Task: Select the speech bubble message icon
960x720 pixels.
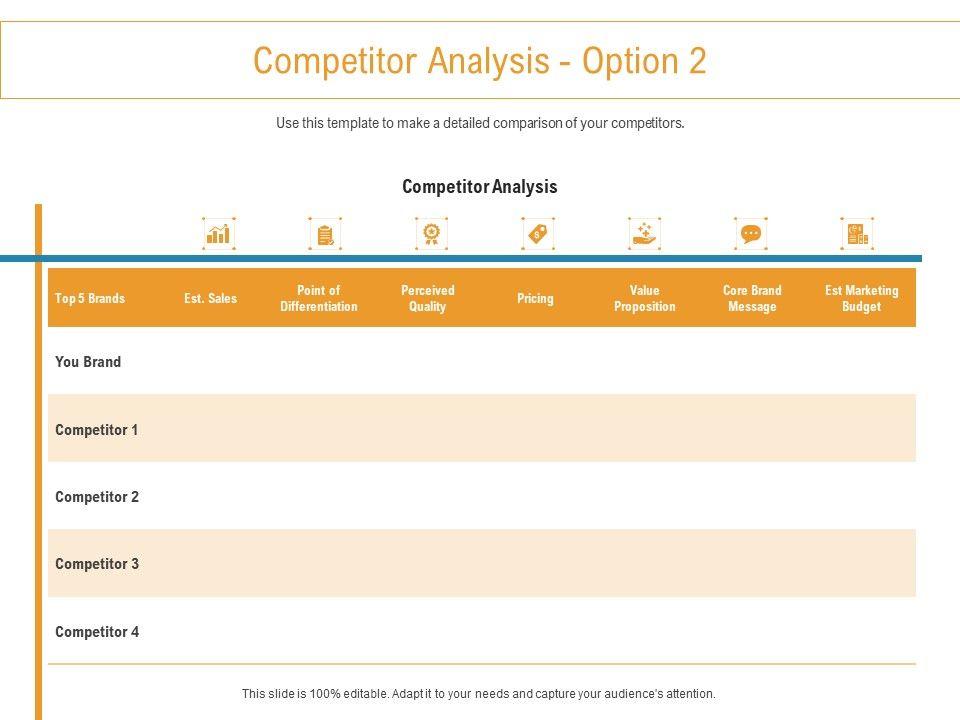Action: point(751,234)
